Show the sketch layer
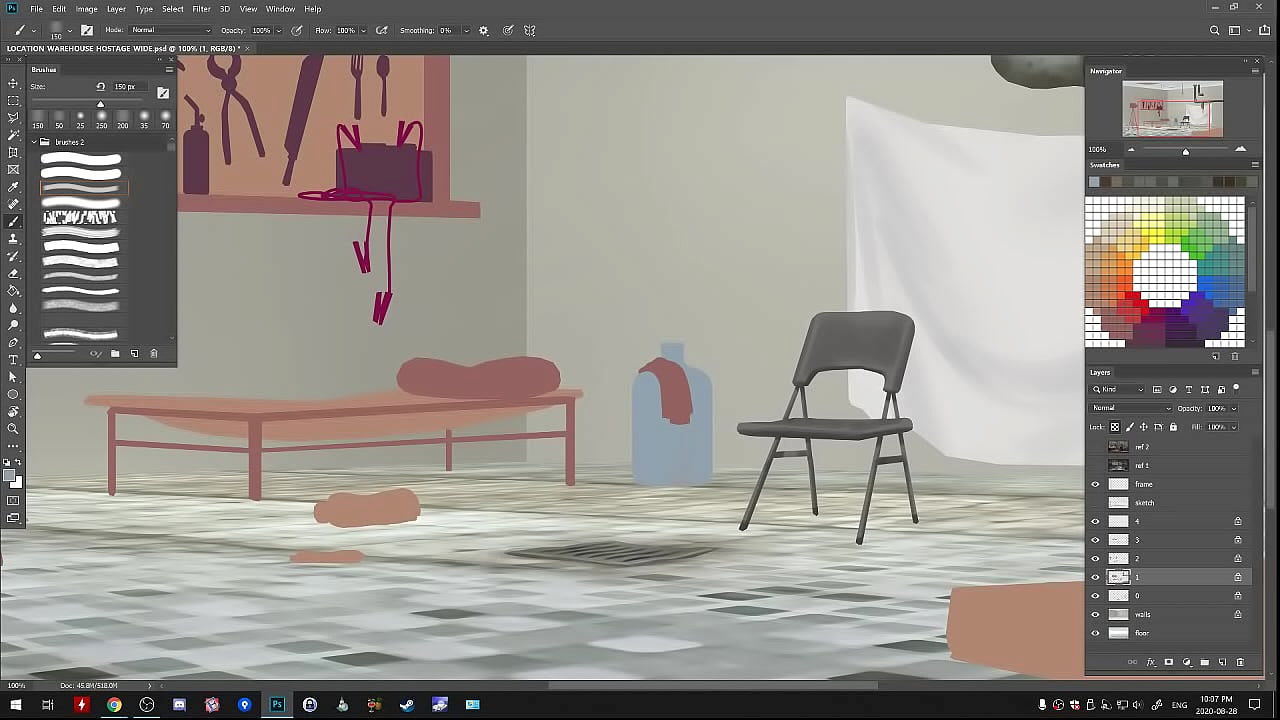 1095,503
